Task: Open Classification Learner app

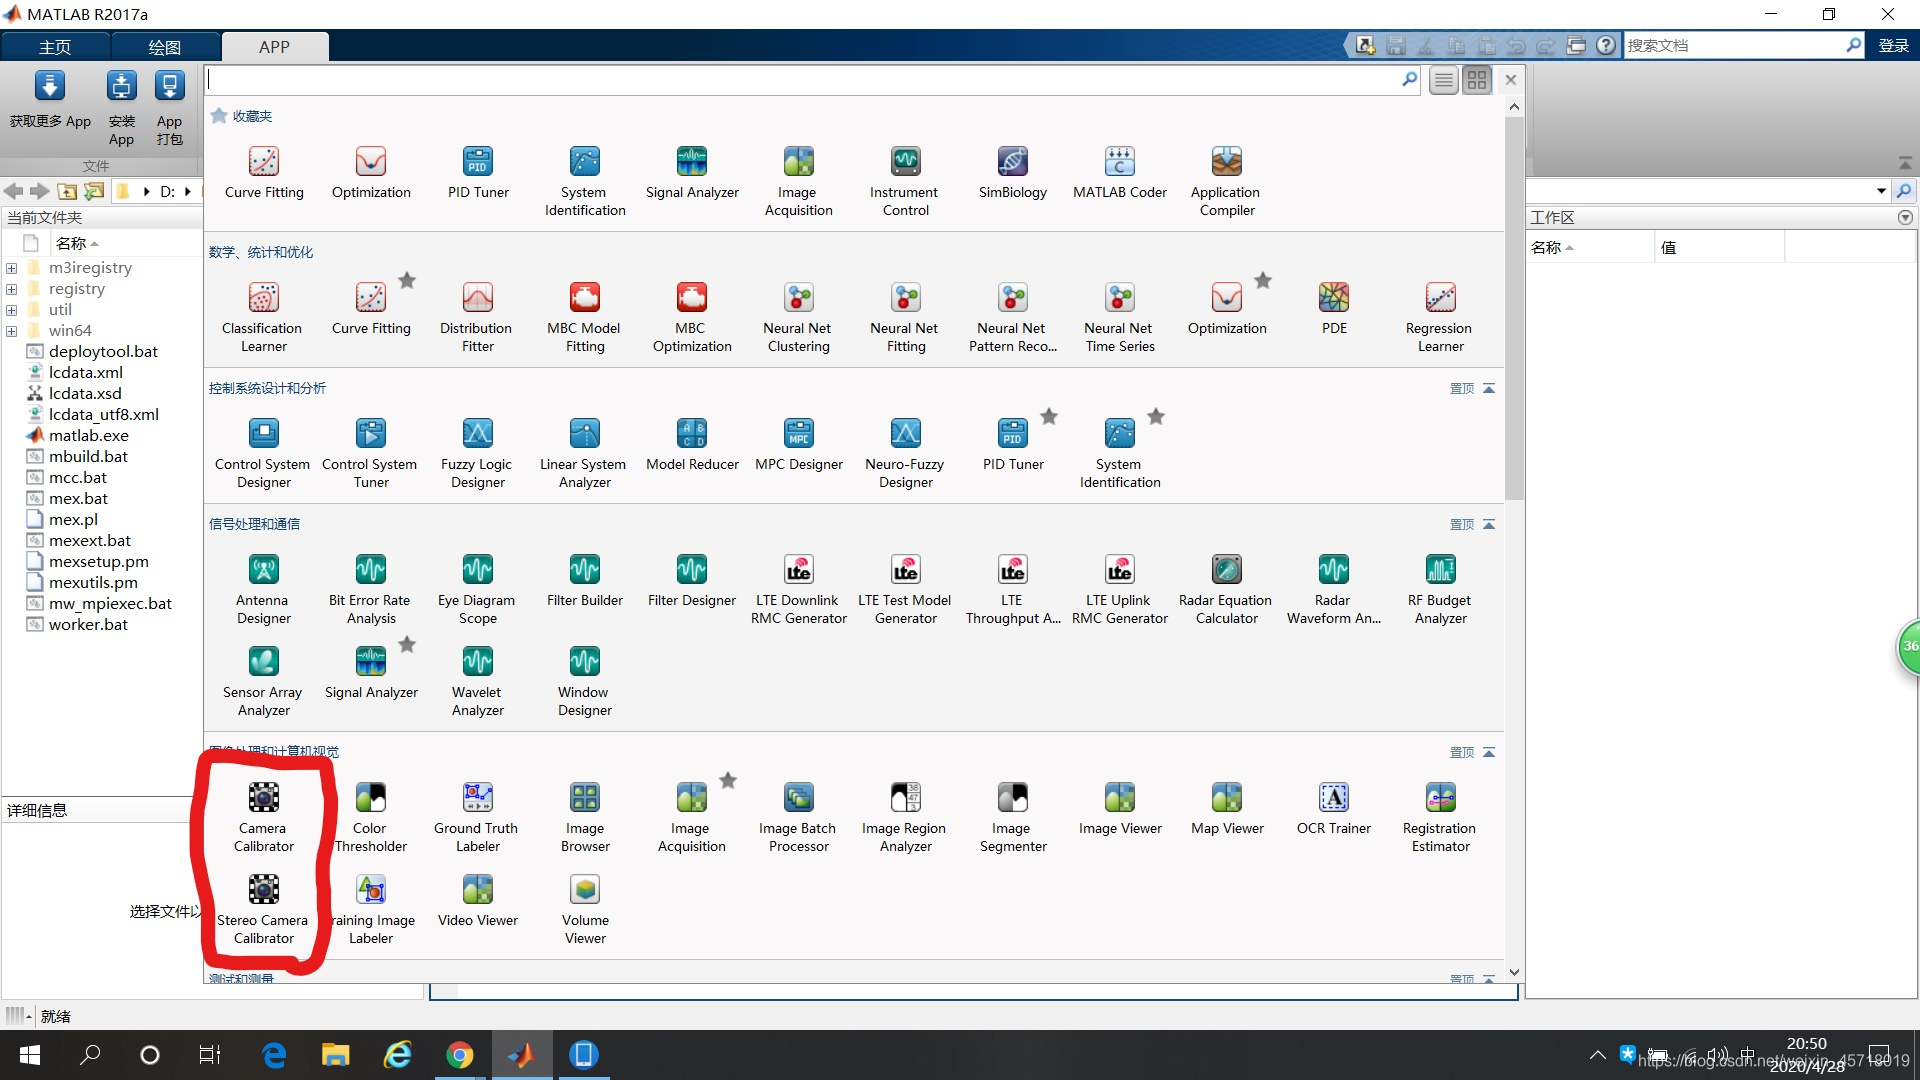Action: [x=263, y=298]
